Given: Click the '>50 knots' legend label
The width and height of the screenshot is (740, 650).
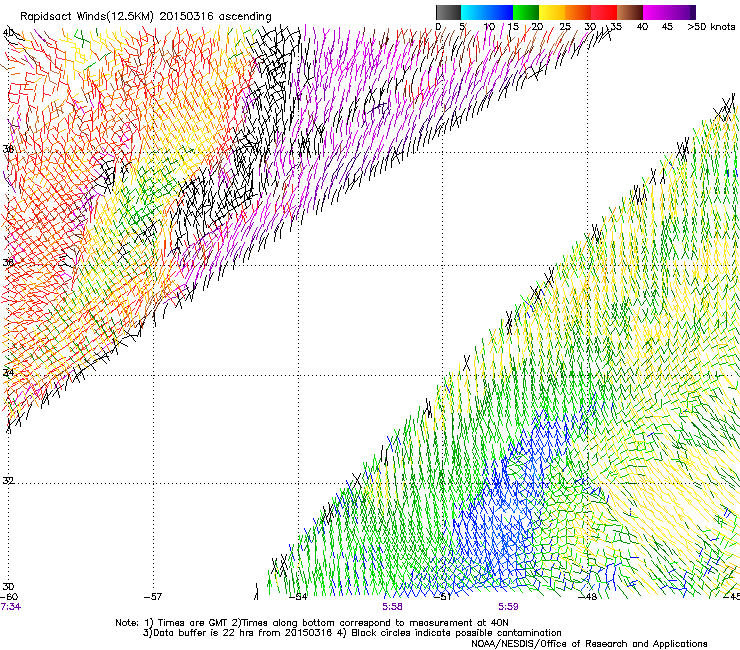Looking at the screenshot, I should pos(711,26).
